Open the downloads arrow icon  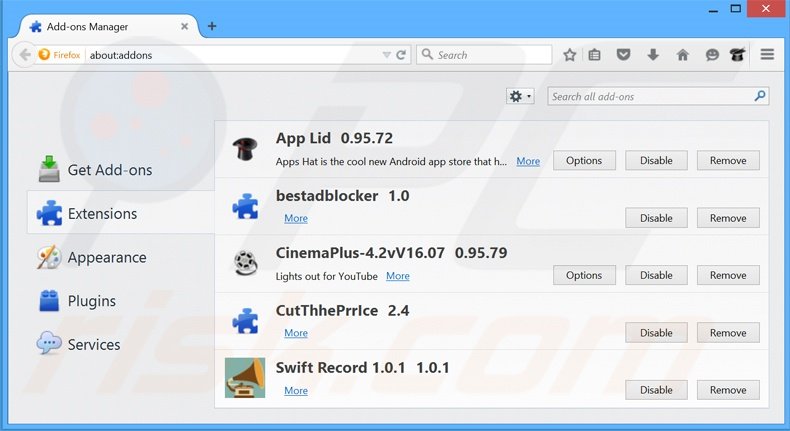click(x=653, y=55)
